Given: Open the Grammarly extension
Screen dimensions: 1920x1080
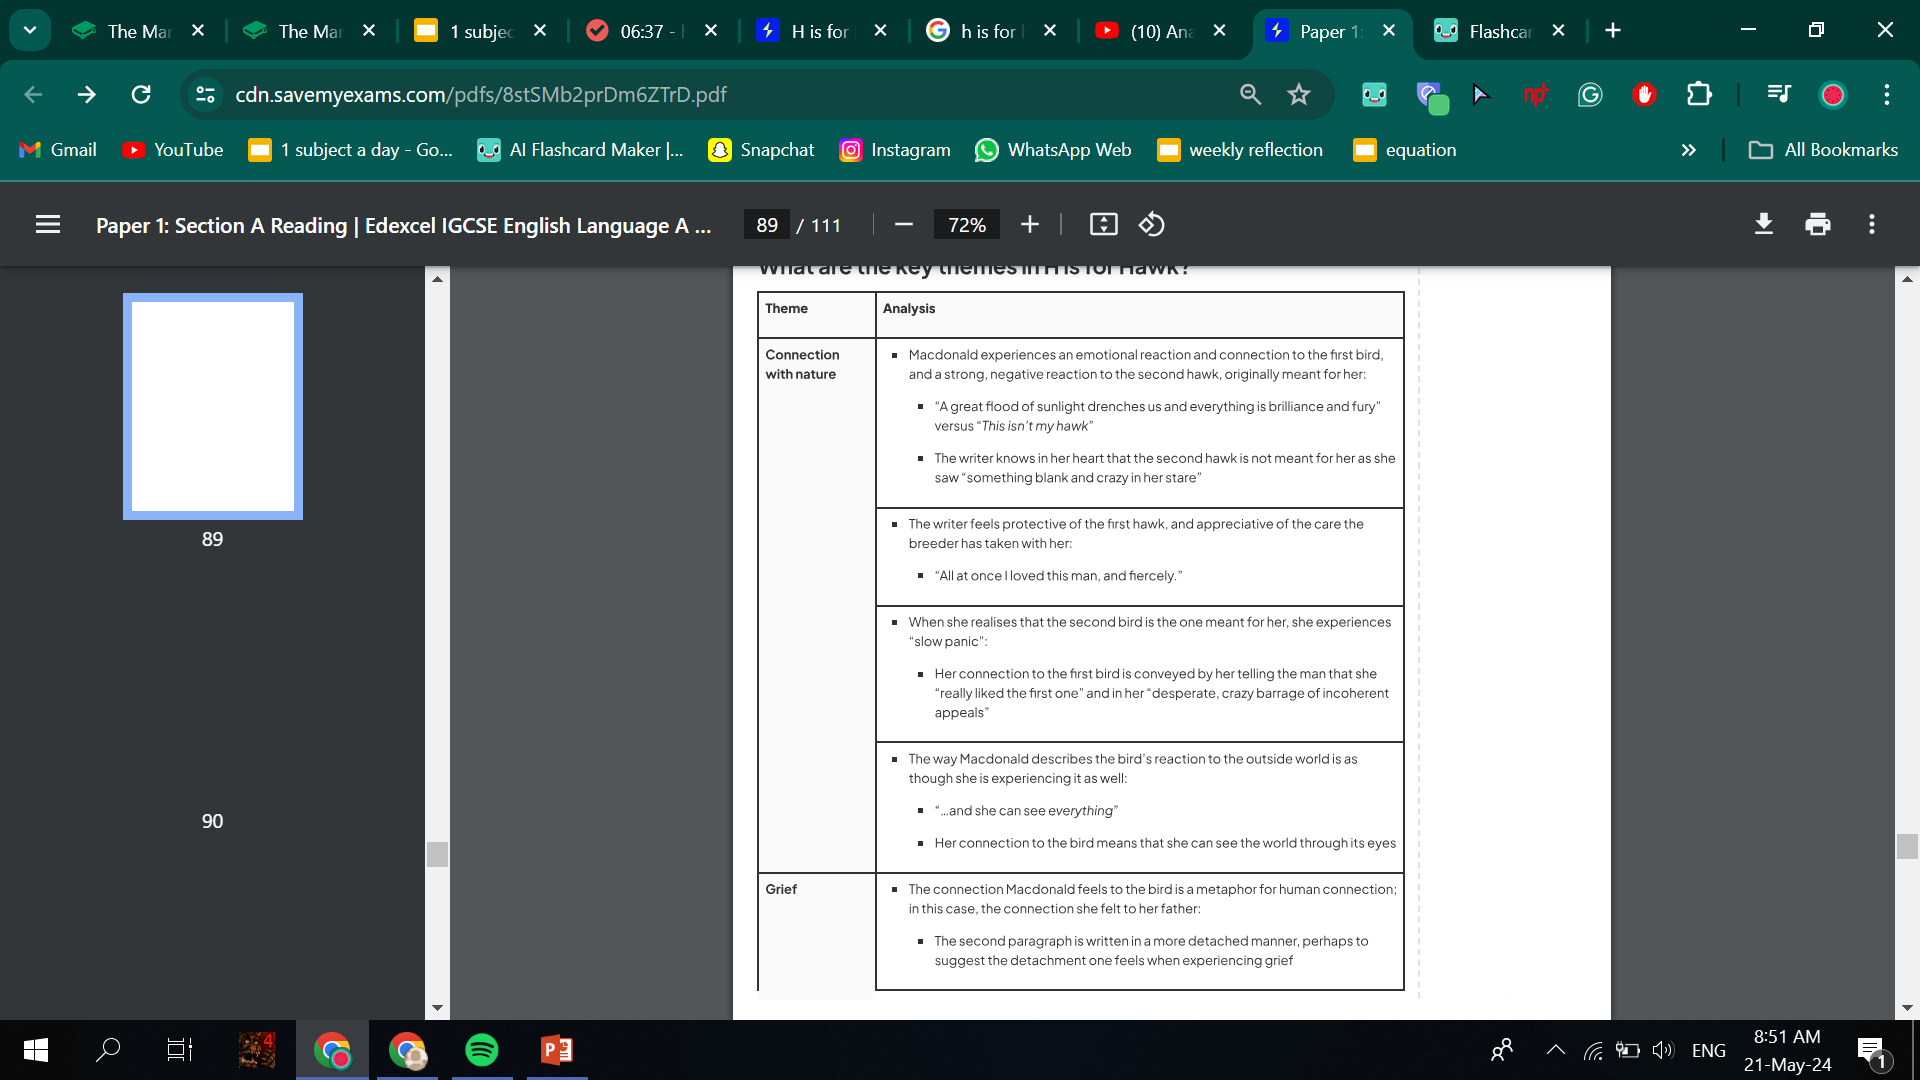Looking at the screenshot, I should pyautogui.click(x=1590, y=94).
